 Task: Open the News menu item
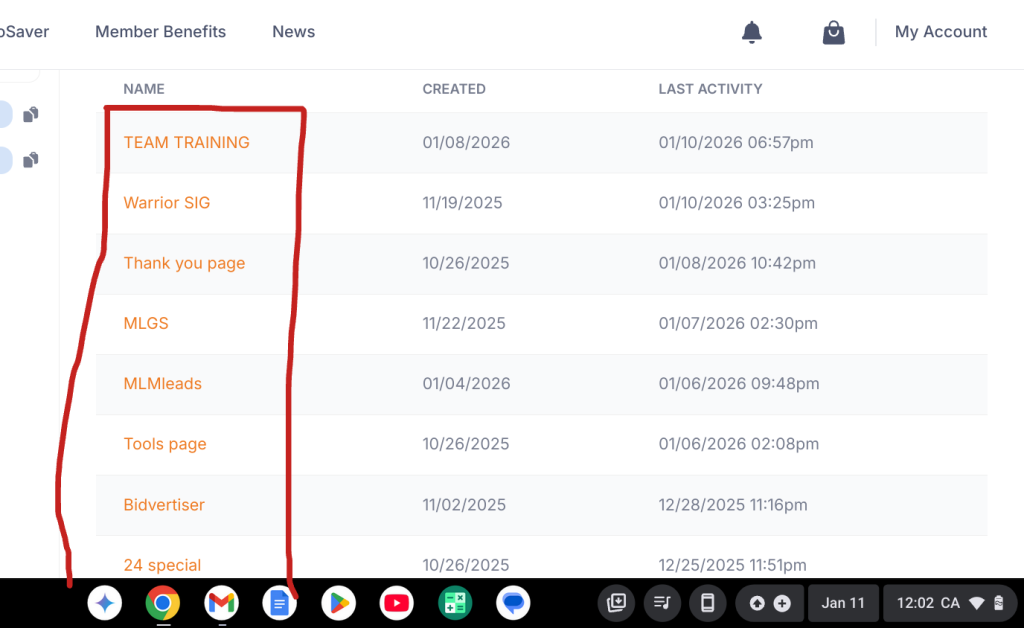click(293, 32)
